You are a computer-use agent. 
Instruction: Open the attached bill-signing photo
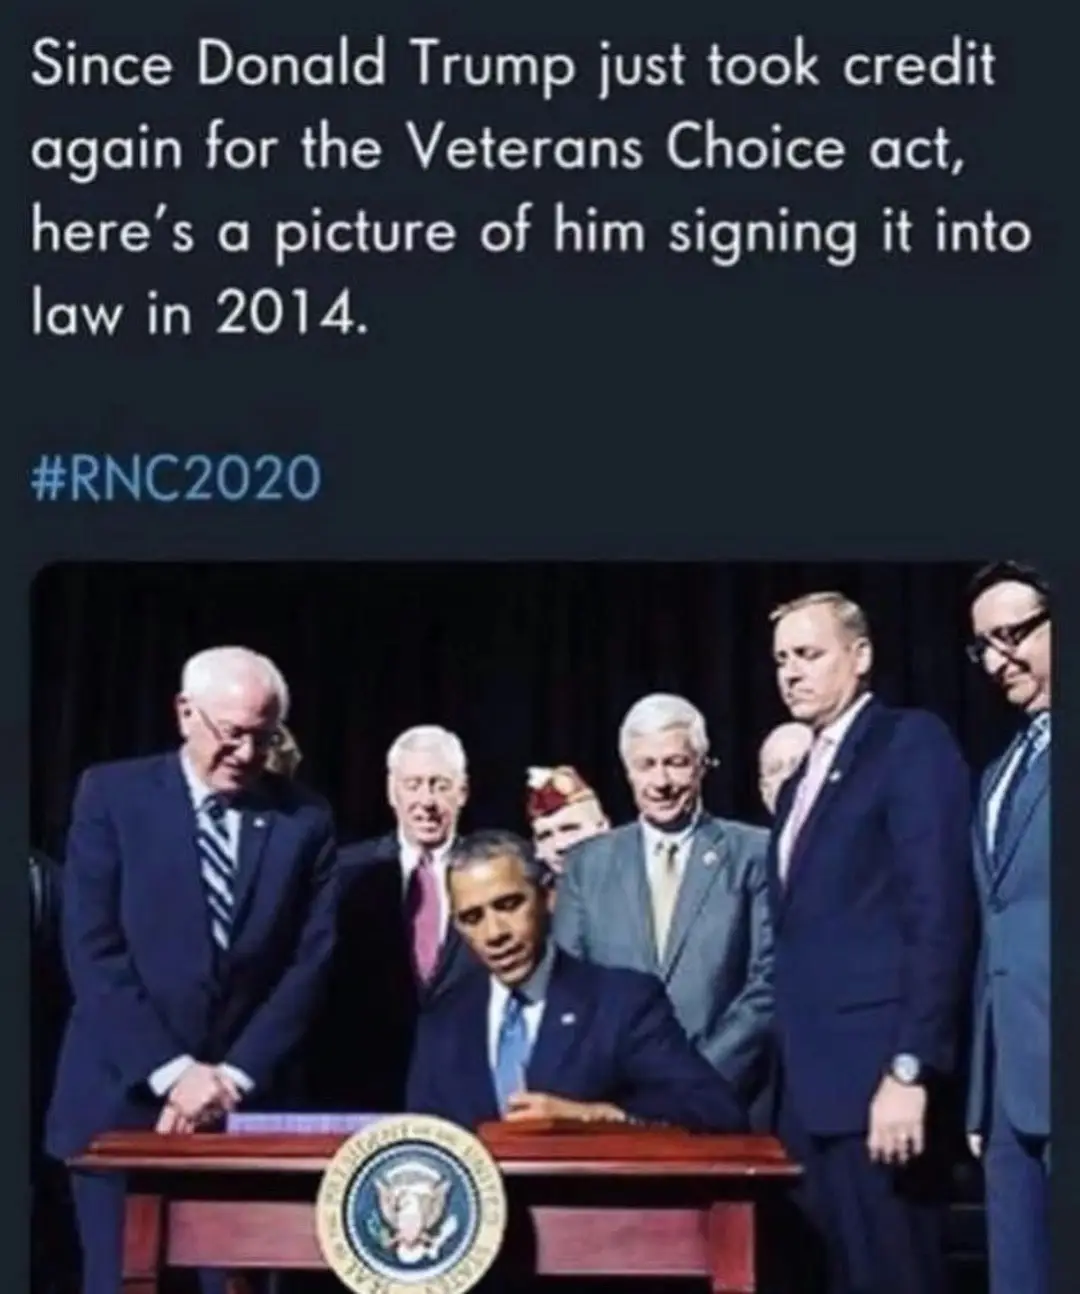point(541,928)
